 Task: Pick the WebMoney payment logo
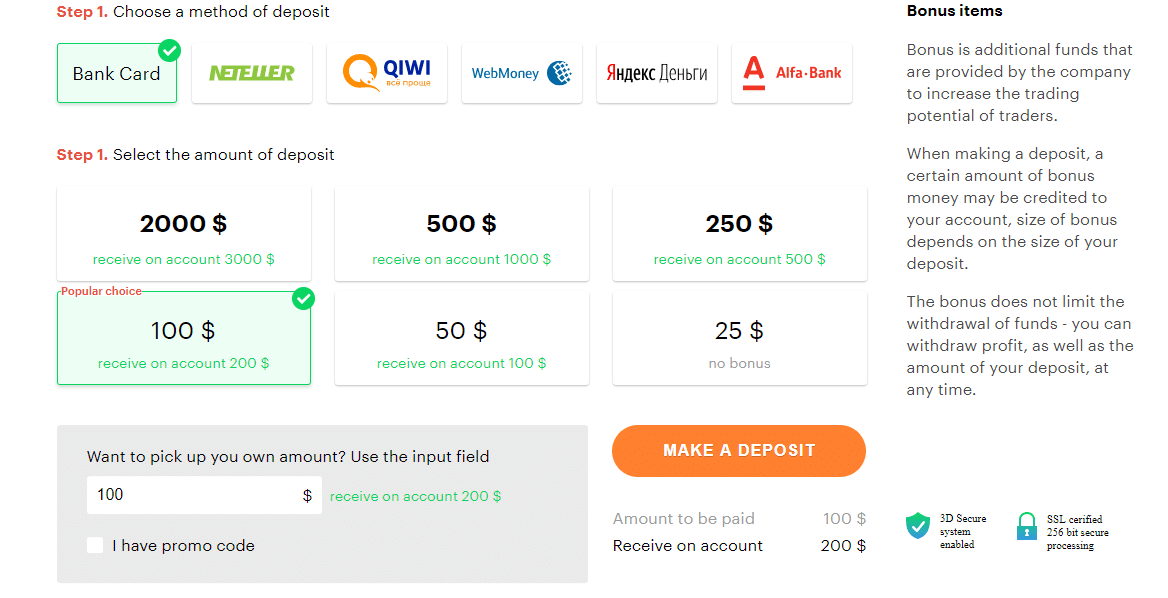[521, 73]
